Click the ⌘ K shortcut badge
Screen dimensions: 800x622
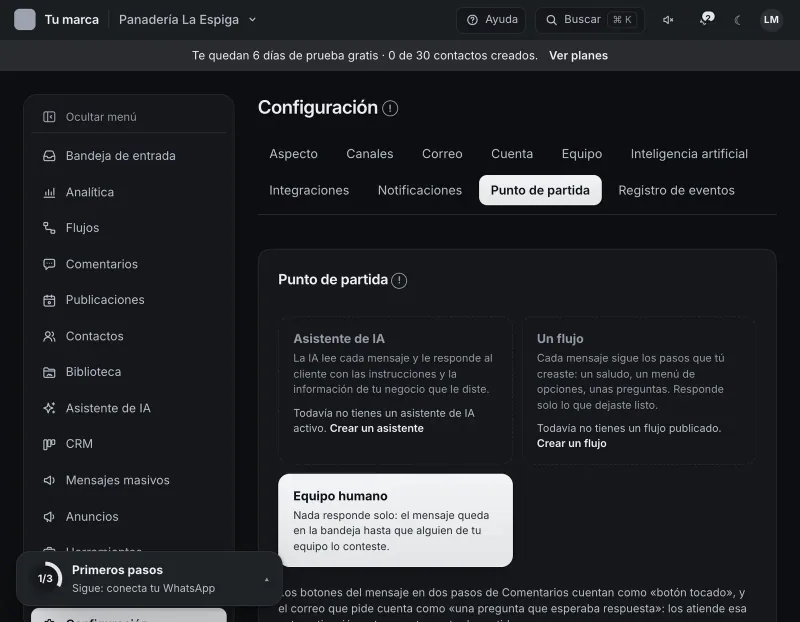click(622, 20)
